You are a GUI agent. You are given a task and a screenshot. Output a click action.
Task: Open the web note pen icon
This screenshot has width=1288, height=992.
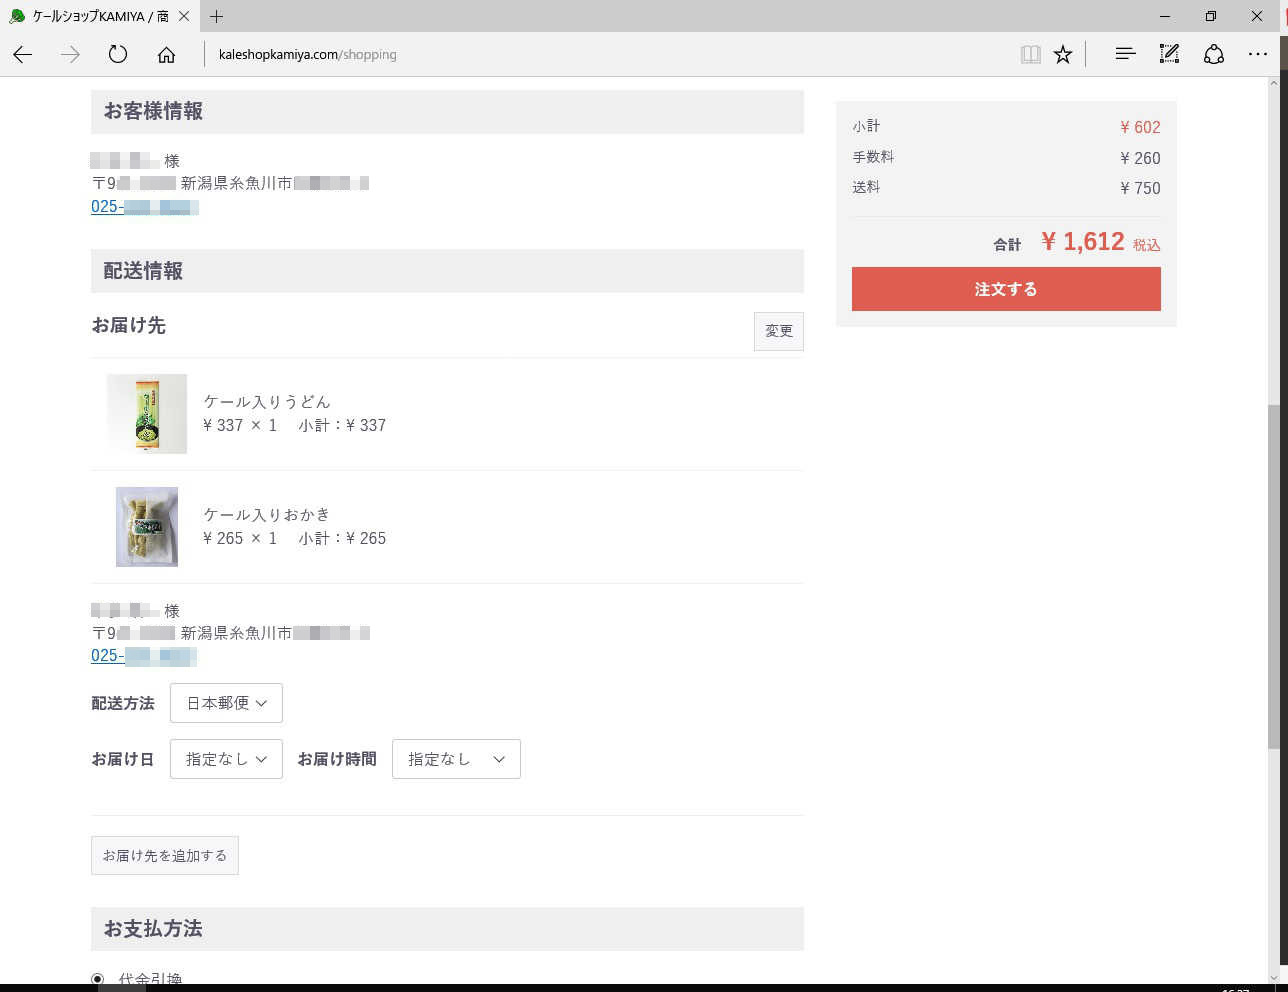tap(1169, 54)
